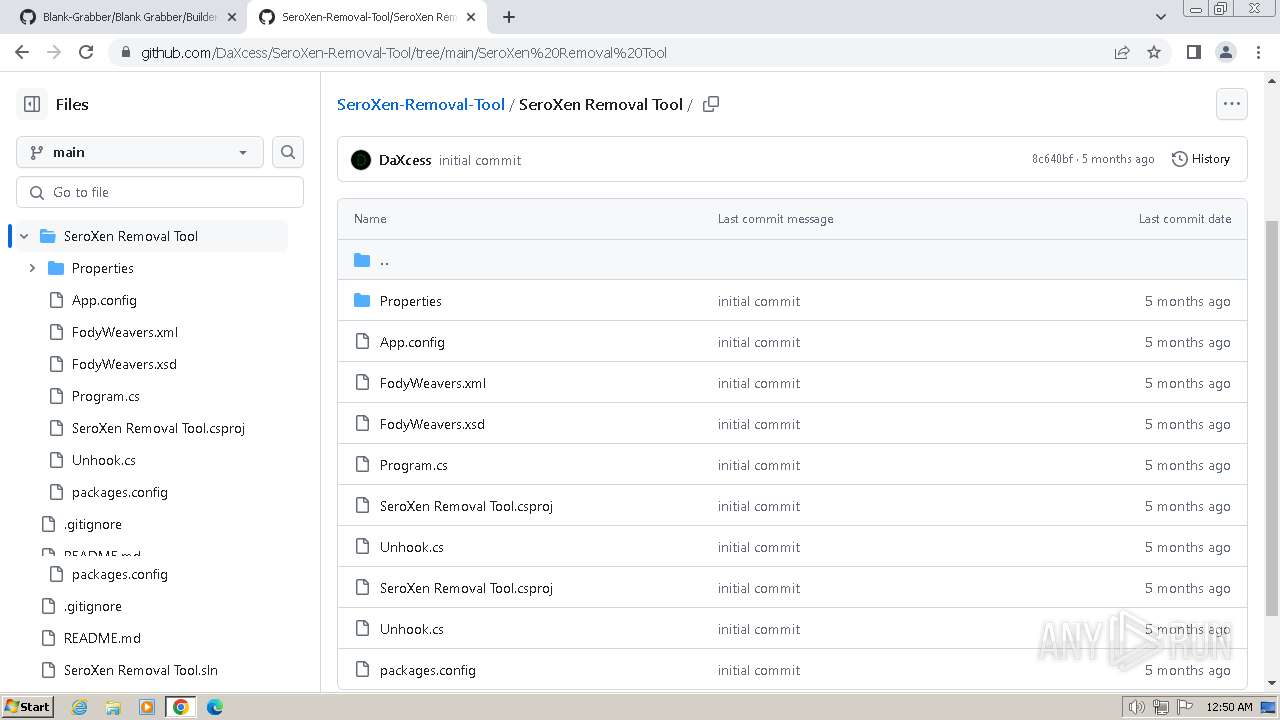1280x720 pixels.
Task: Collapse the file tree side panel icon
Action: pos(32,104)
